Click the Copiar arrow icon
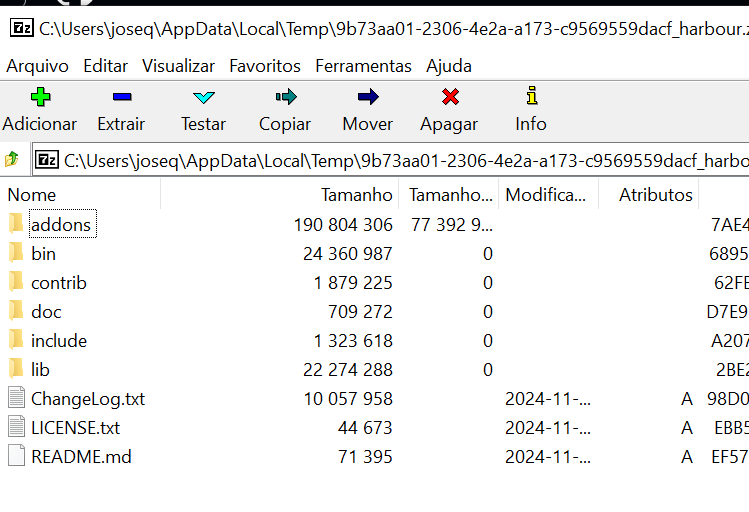Viewport: 749px width, 512px height. 286,97
